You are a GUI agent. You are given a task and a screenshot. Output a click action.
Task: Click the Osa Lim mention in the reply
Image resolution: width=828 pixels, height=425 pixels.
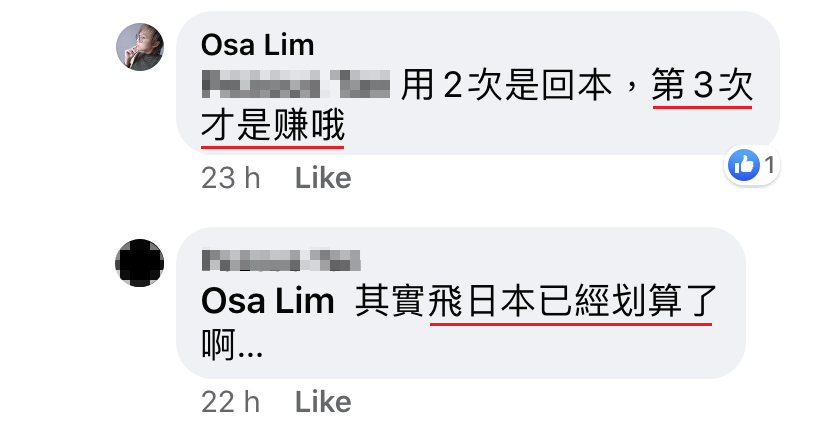(x=268, y=301)
